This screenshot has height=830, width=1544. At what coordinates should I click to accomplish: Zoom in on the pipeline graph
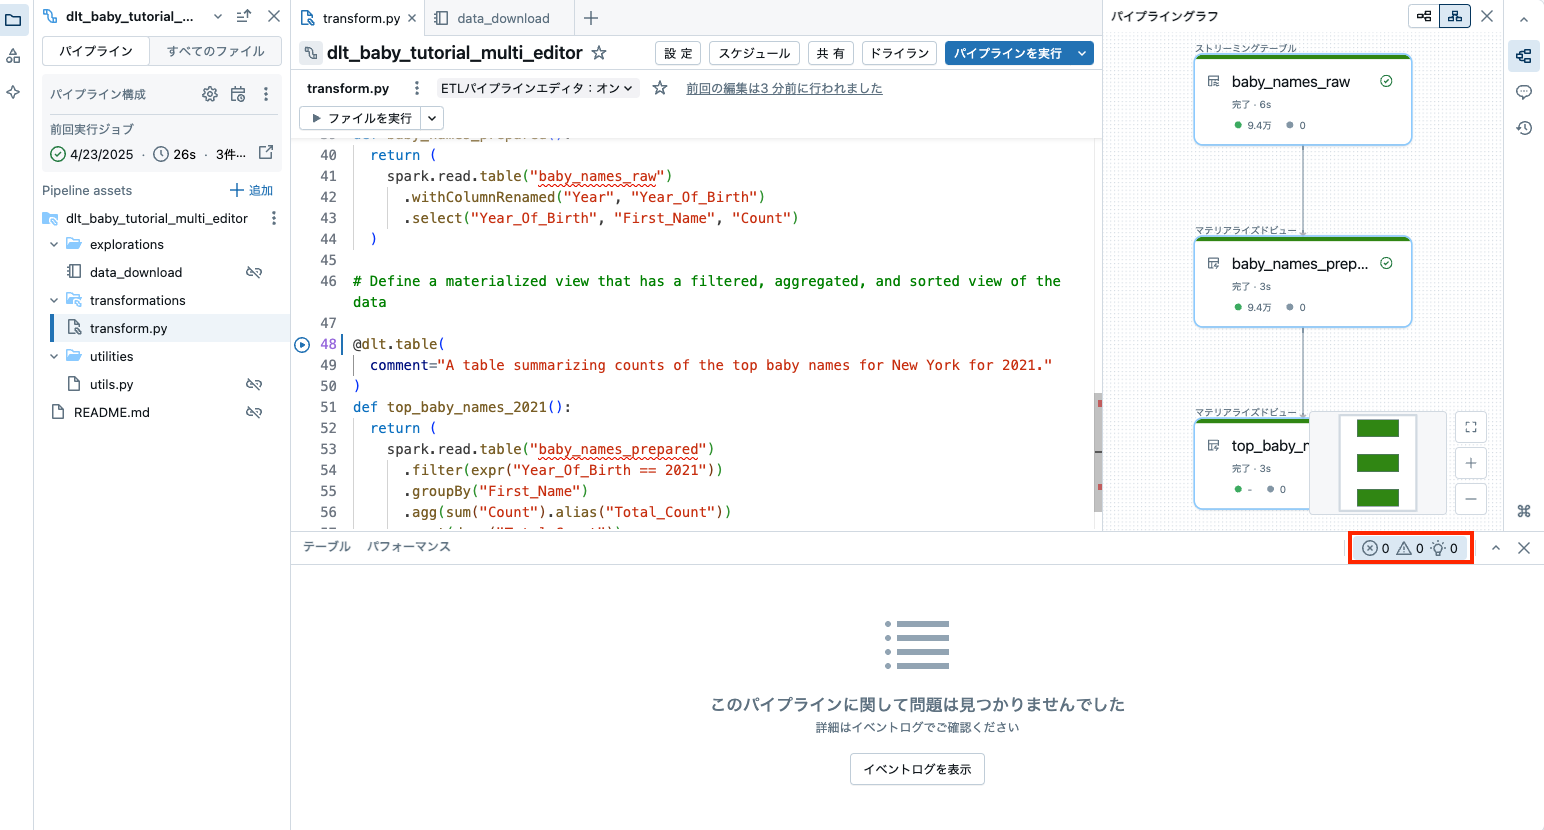[1470, 463]
